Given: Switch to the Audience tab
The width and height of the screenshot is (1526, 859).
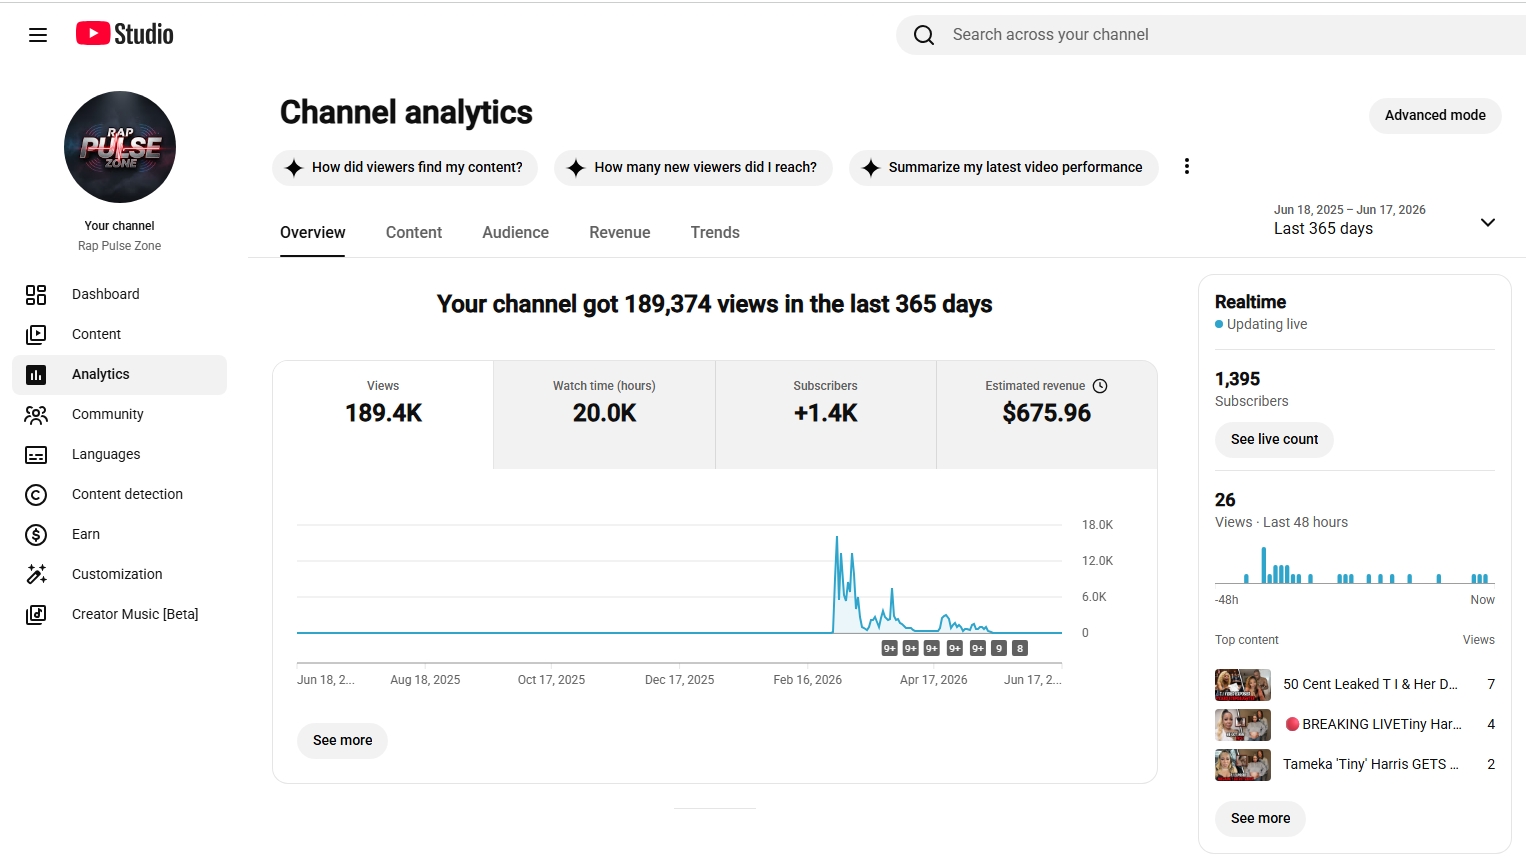Looking at the screenshot, I should (x=515, y=232).
